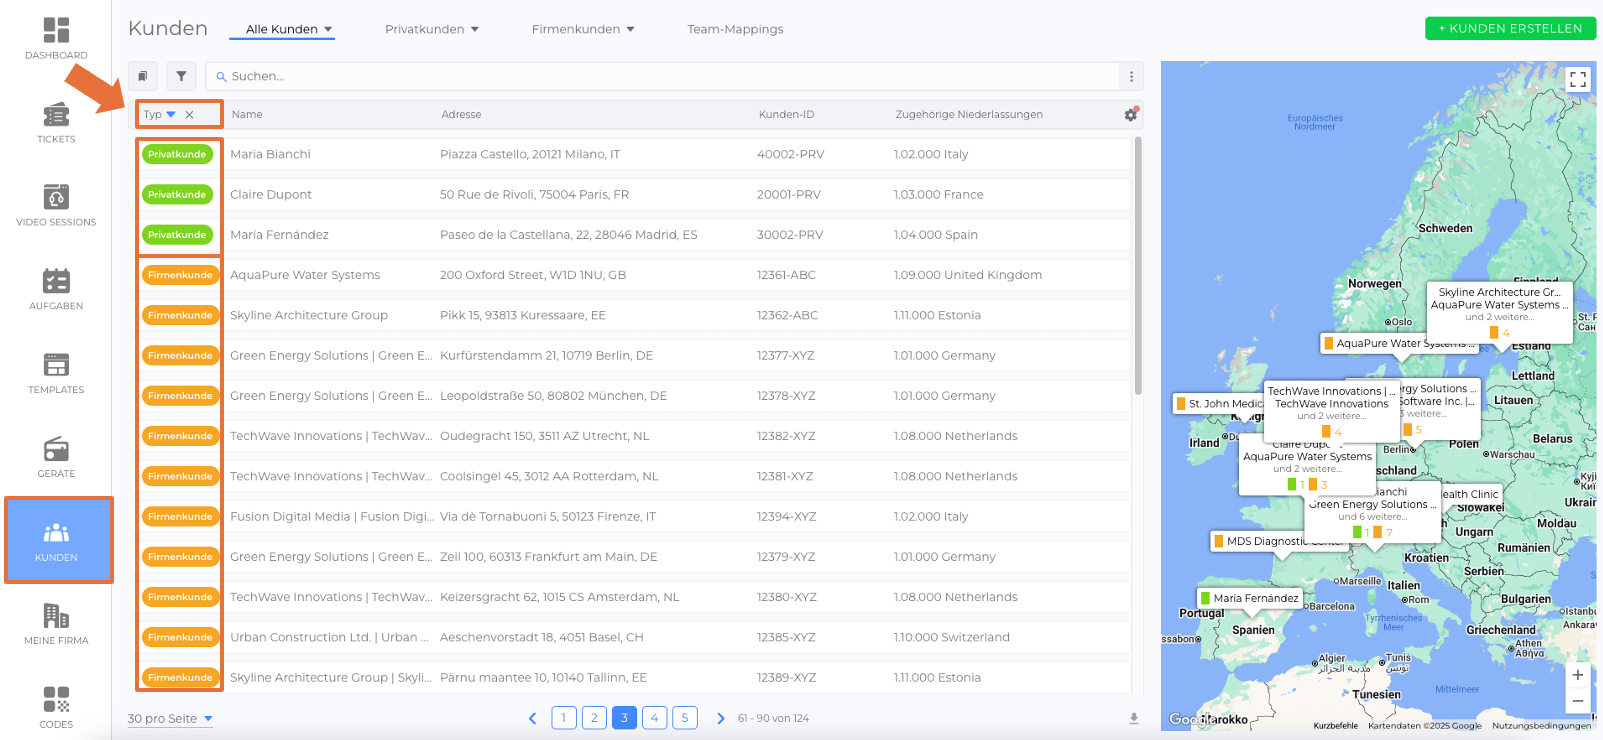Open the Firmenkunden dropdown

point(583,29)
